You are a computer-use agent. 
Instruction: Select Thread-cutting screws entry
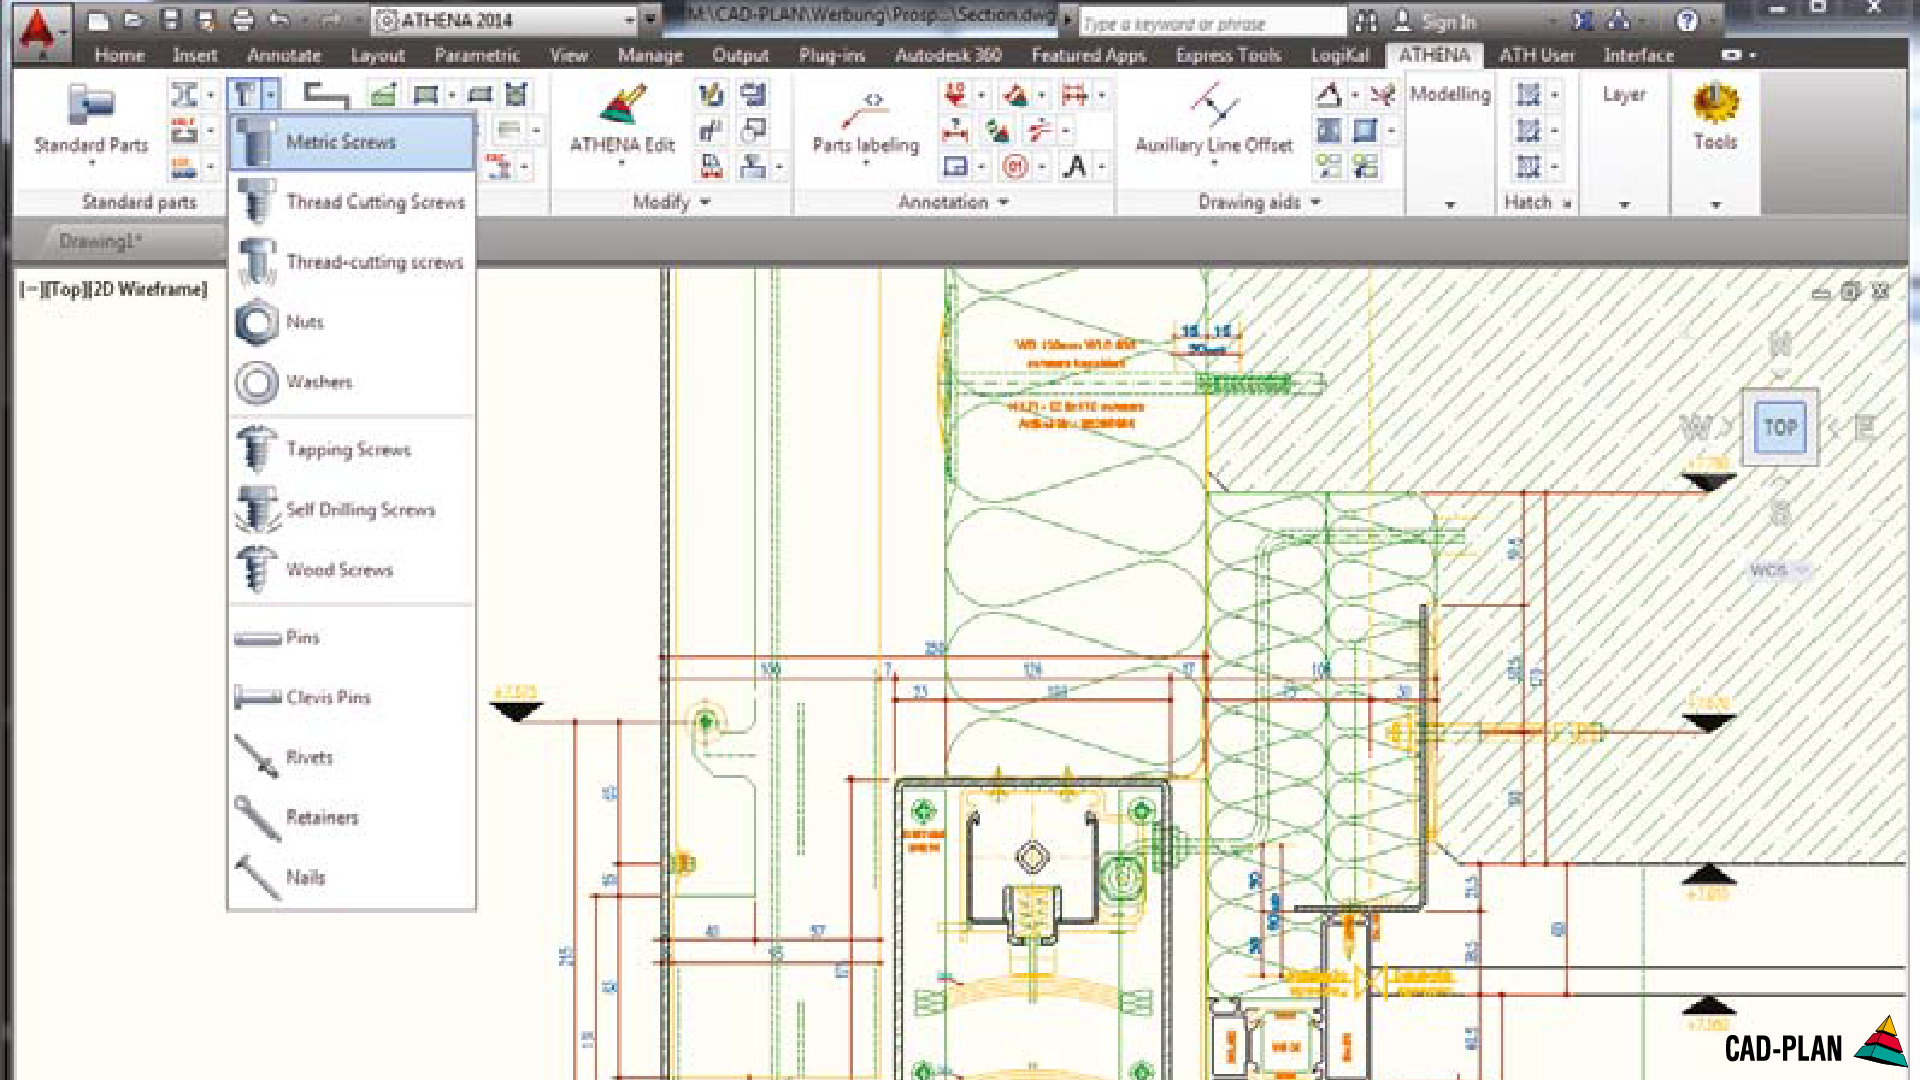(351, 262)
